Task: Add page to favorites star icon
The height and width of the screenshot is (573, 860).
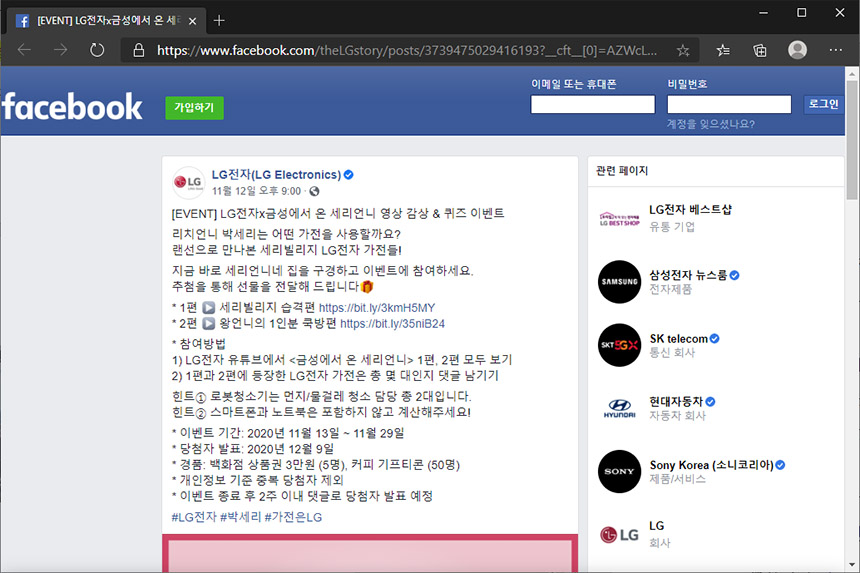Action: (683, 50)
